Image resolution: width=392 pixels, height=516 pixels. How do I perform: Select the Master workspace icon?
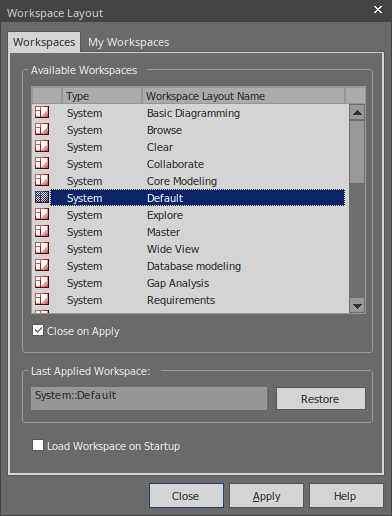point(42,231)
